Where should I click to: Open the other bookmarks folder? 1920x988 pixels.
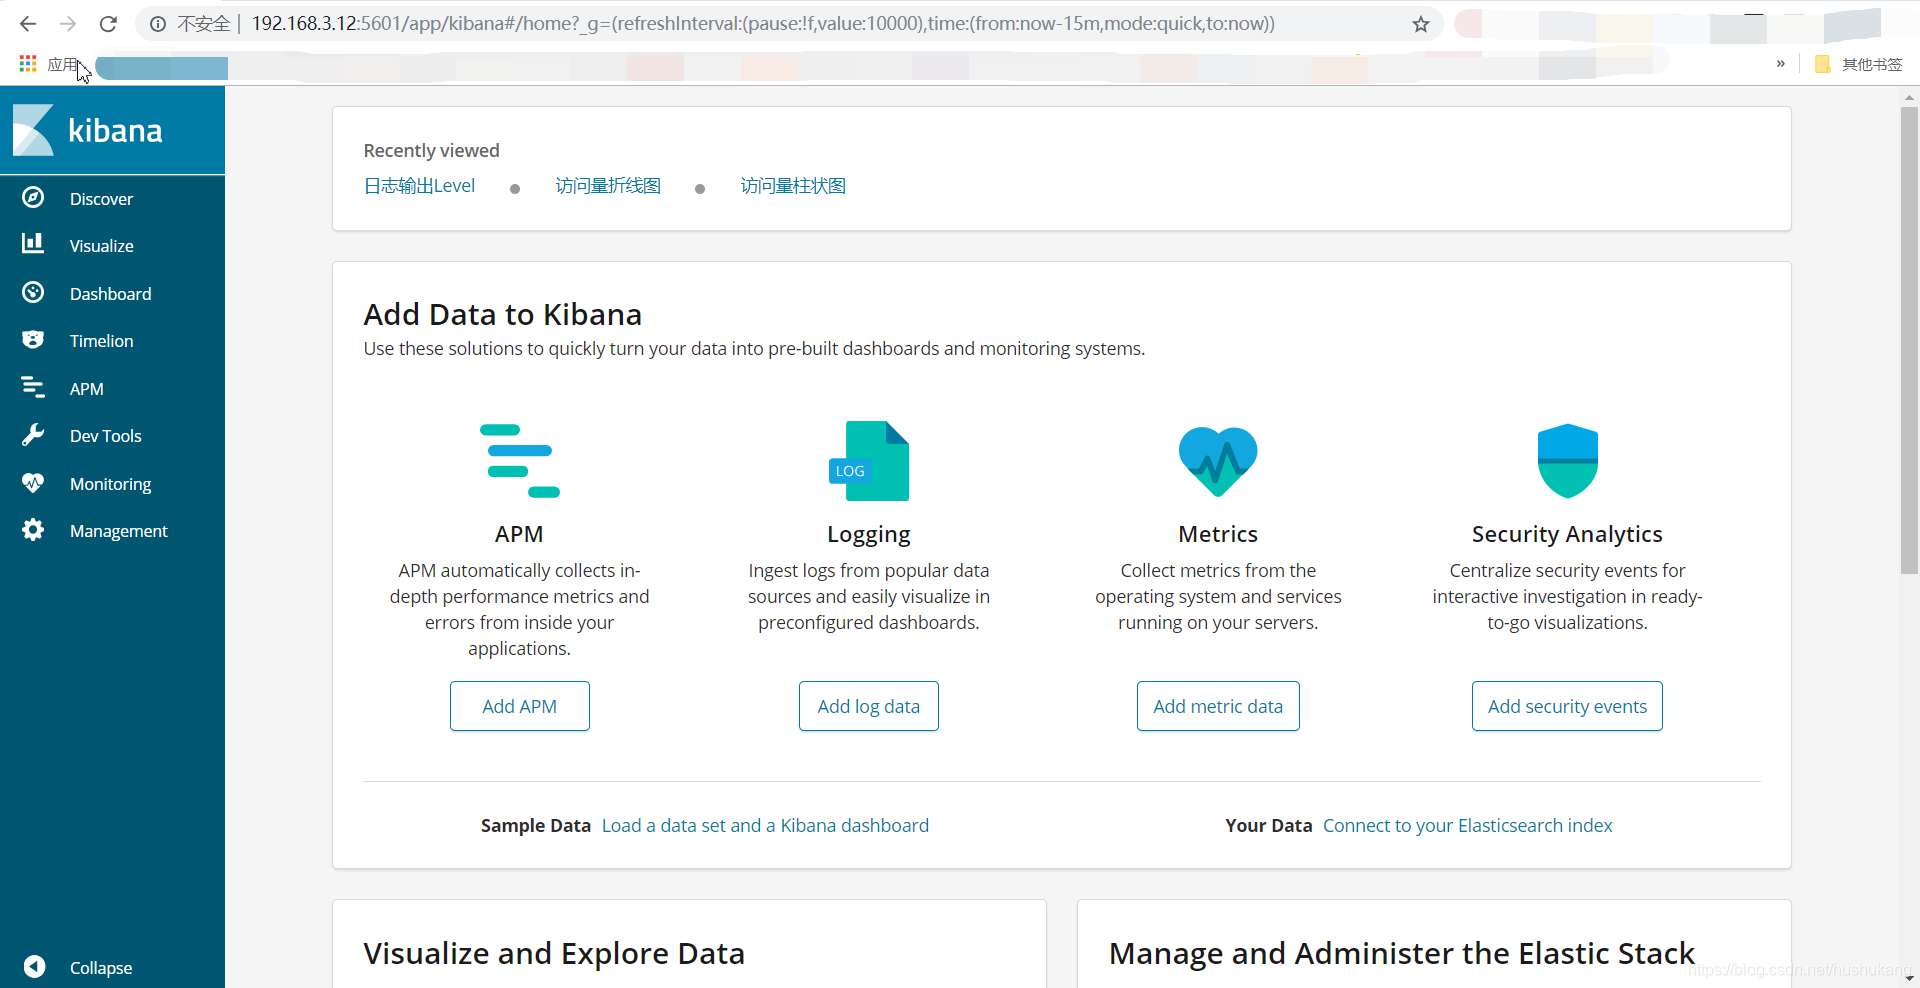(1858, 64)
